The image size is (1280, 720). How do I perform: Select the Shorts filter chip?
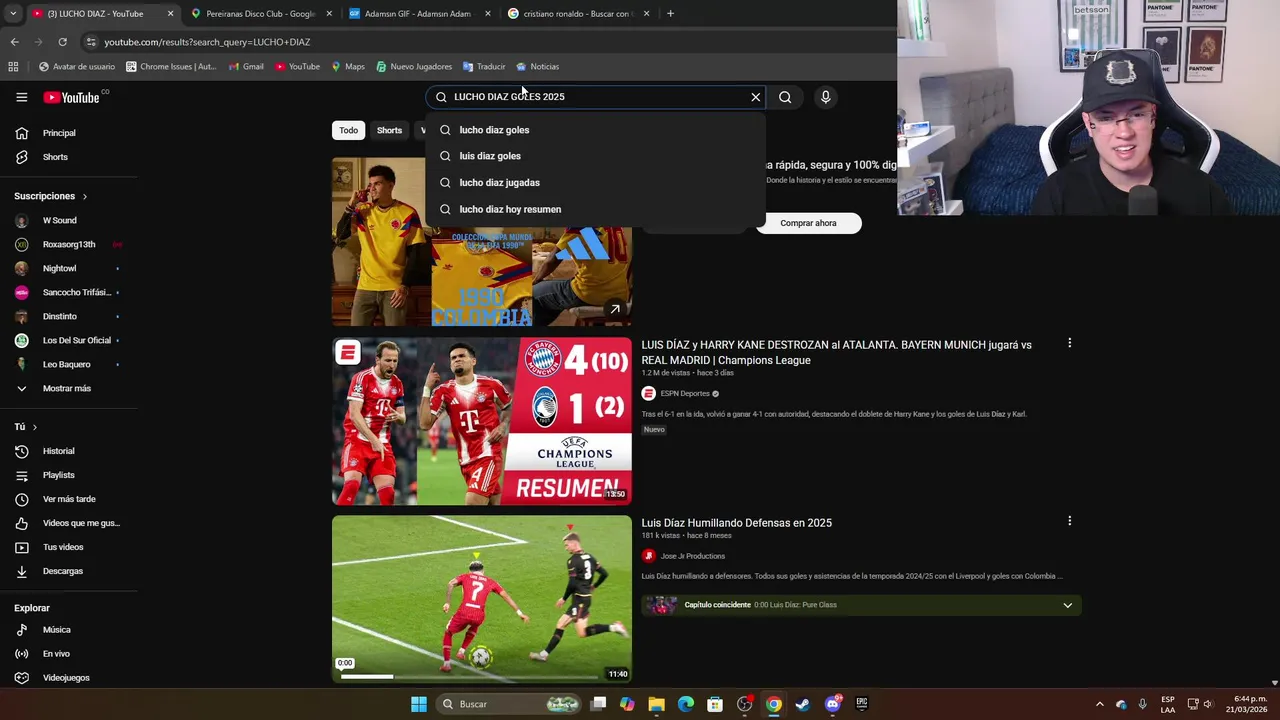tap(389, 130)
